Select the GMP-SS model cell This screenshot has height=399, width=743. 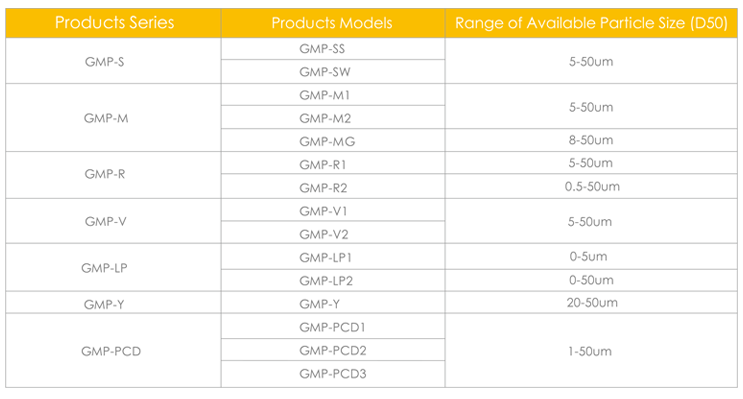(x=333, y=49)
